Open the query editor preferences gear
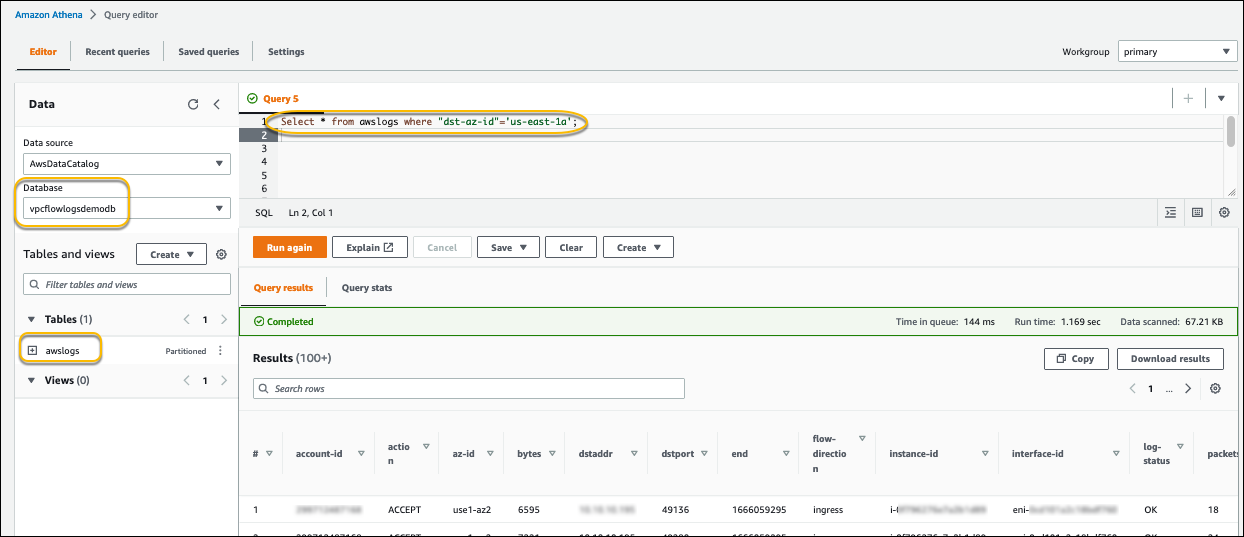 [x=1223, y=213]
